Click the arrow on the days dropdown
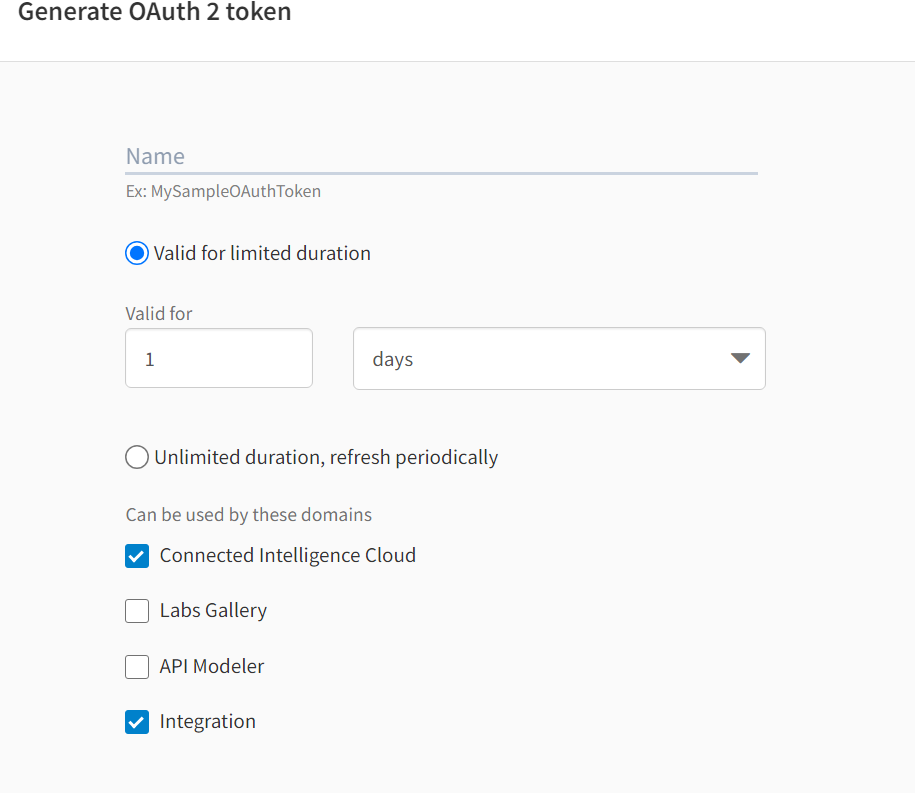The image size is (915, 793). point(740,358)
